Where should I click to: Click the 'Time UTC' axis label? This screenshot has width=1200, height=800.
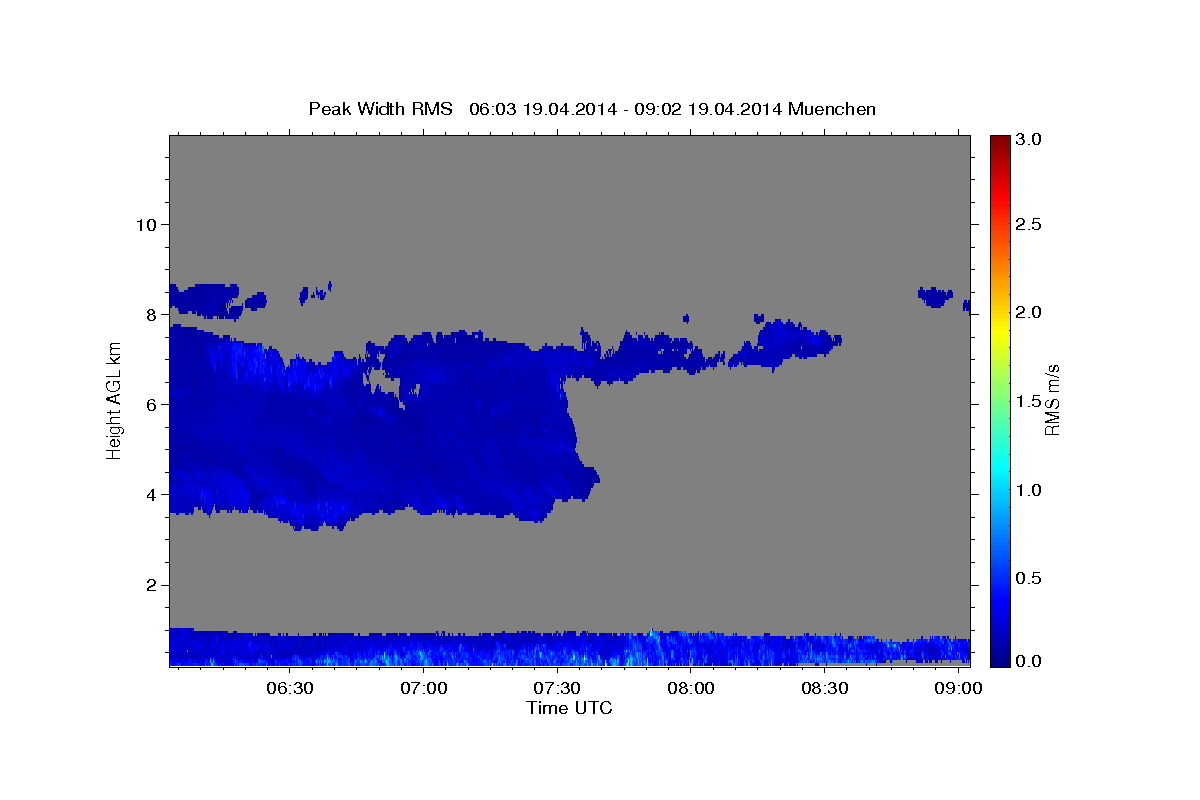(x=569, y=708)
